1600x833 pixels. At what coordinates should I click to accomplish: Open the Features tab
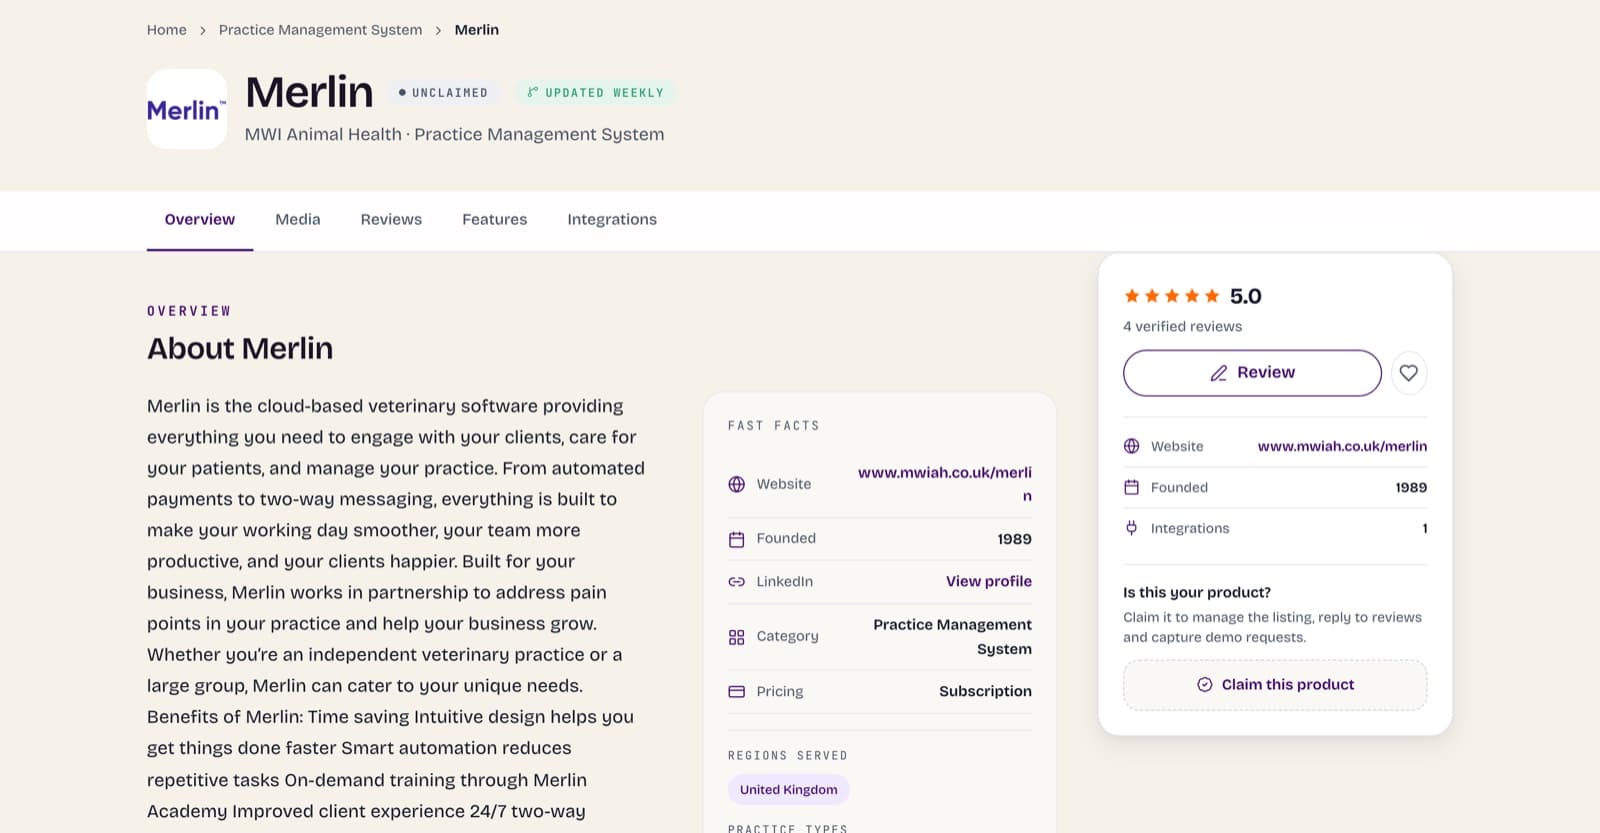494,219
